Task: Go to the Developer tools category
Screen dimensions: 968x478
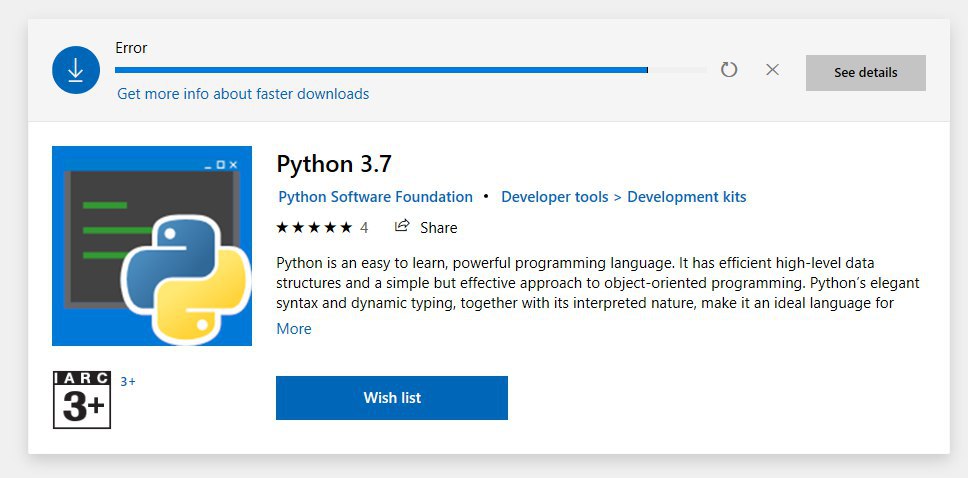Action: [554, 197]
